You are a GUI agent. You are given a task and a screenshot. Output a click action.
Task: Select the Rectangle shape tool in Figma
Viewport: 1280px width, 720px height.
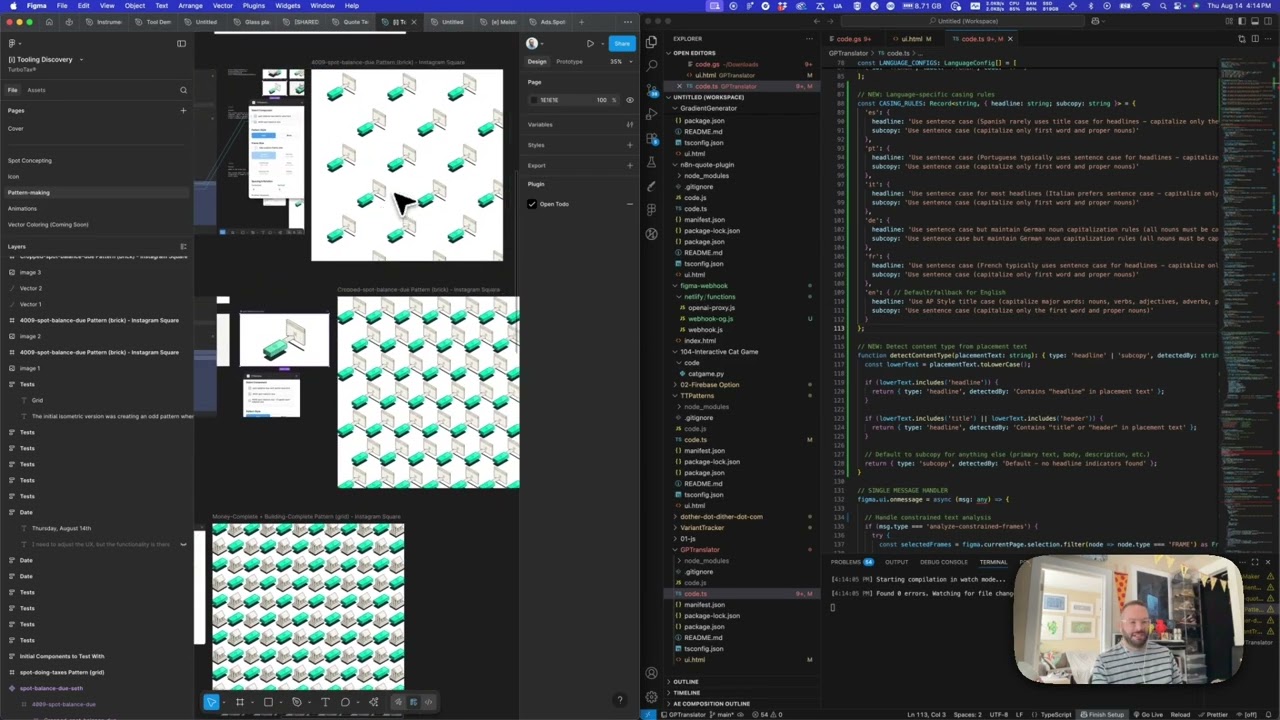267,702
